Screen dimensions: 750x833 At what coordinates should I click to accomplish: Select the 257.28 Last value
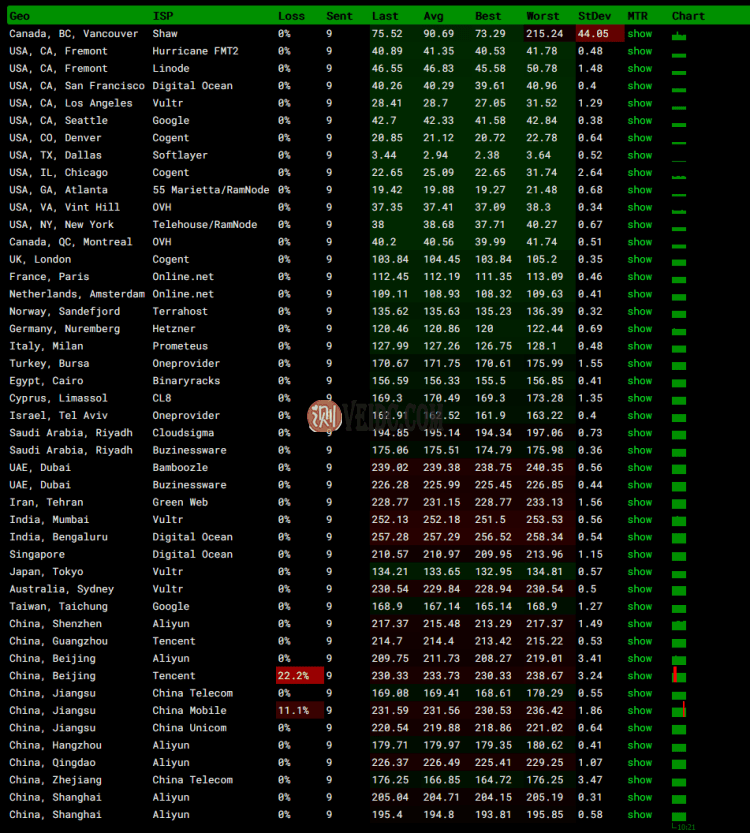pos(390,537)
